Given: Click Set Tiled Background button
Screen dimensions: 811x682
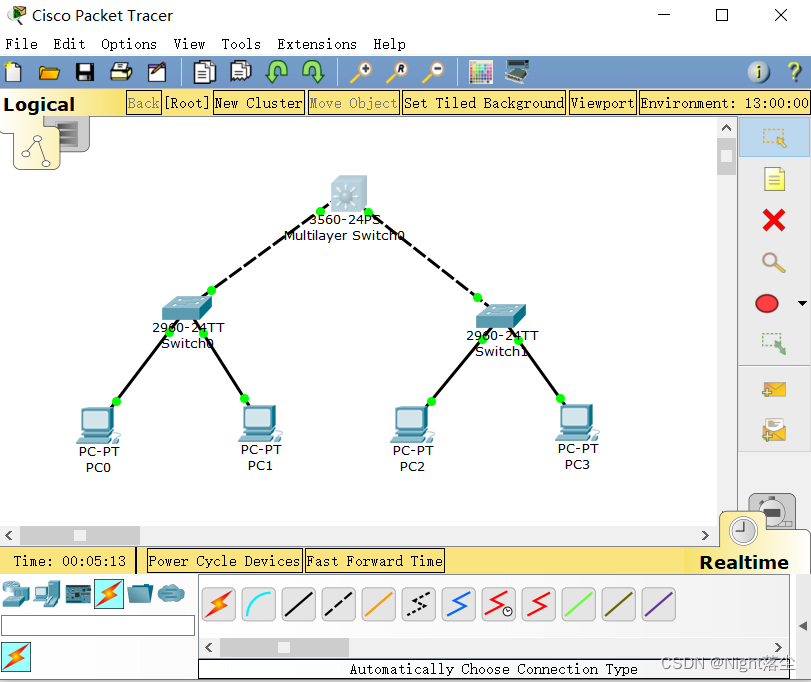Looking at the screenshot, I should pyautogui.click(x=484, y=103).
